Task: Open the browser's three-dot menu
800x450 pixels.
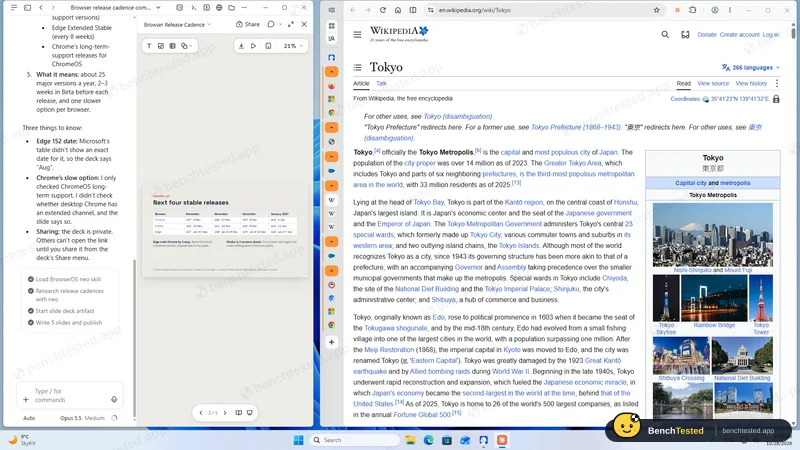Action: (730, 10)
